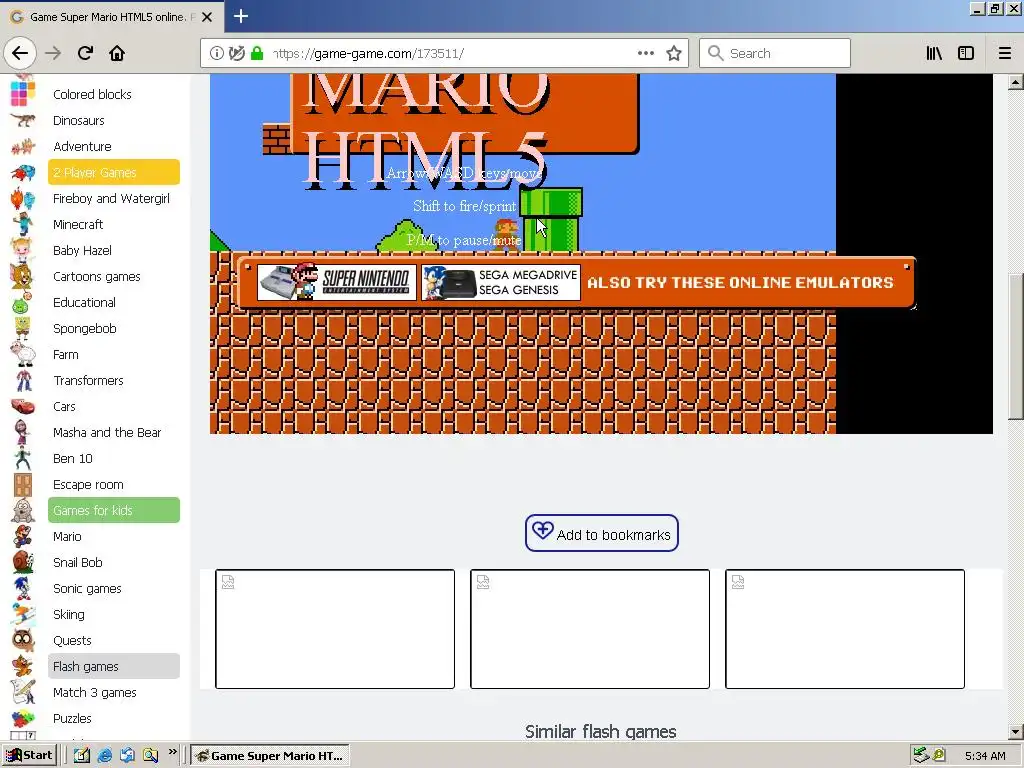The width and height of the screenshot is (1024, 768).
Task: Click the page scrollbar down arrow
Action: (x=1015, y=731)
